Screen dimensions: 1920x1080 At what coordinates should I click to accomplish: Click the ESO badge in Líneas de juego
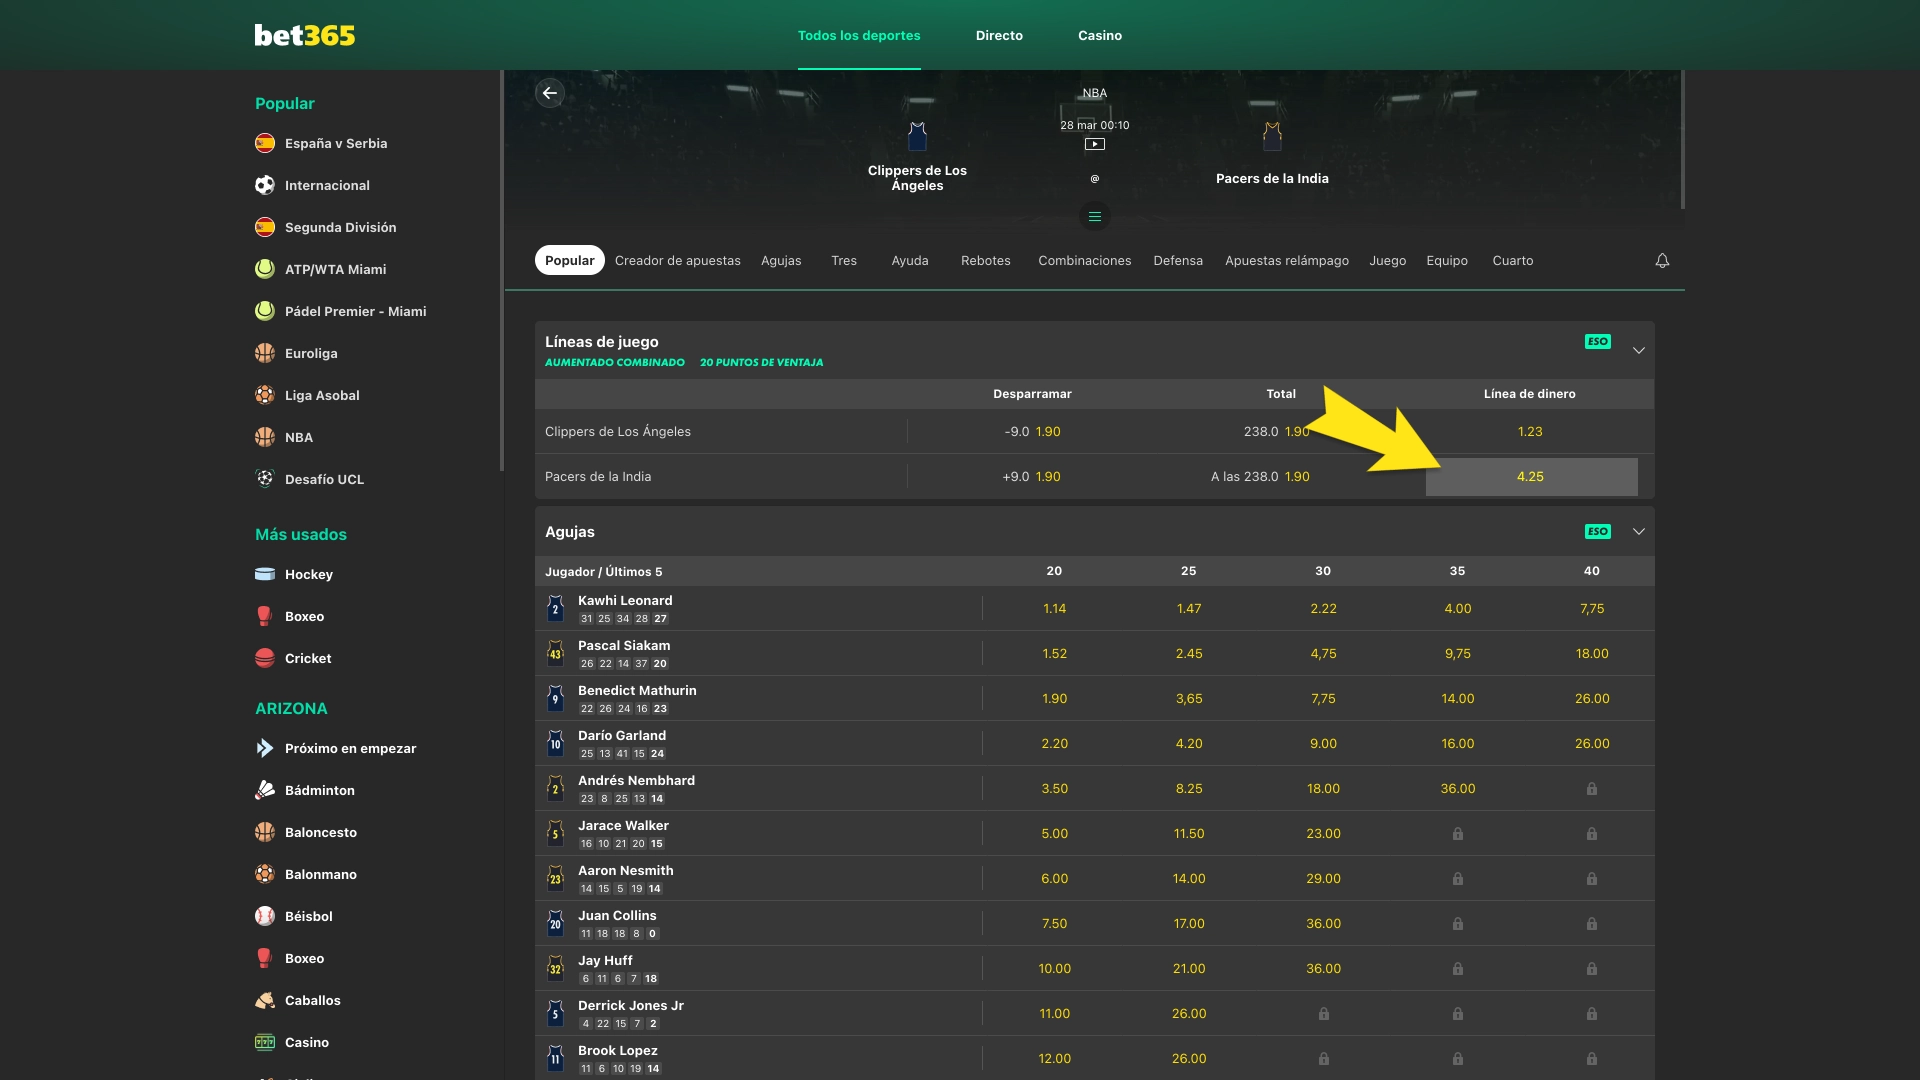(x=1598, y=342)
